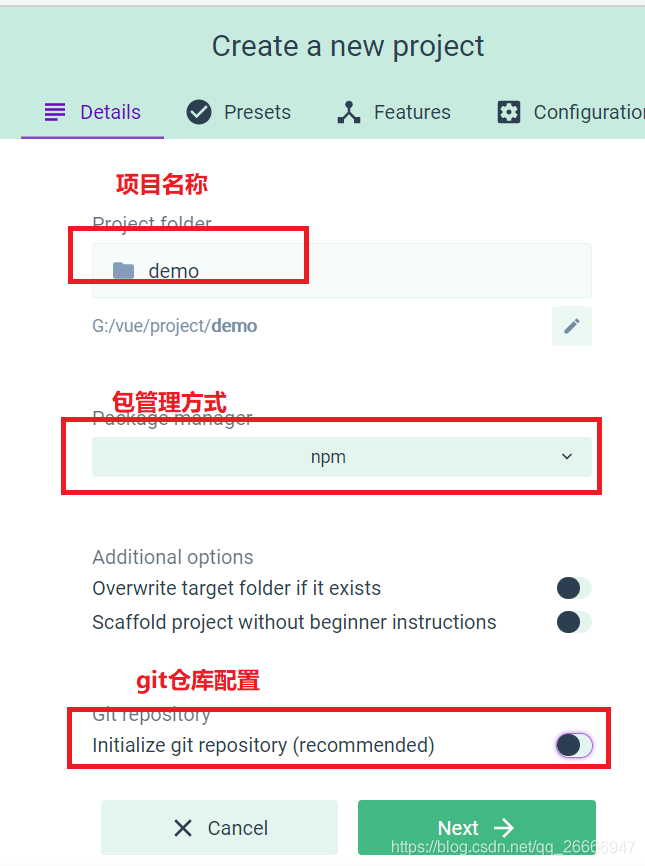
Task: Enable Scaffold project without beginner instructions
Action: point(574,622)
